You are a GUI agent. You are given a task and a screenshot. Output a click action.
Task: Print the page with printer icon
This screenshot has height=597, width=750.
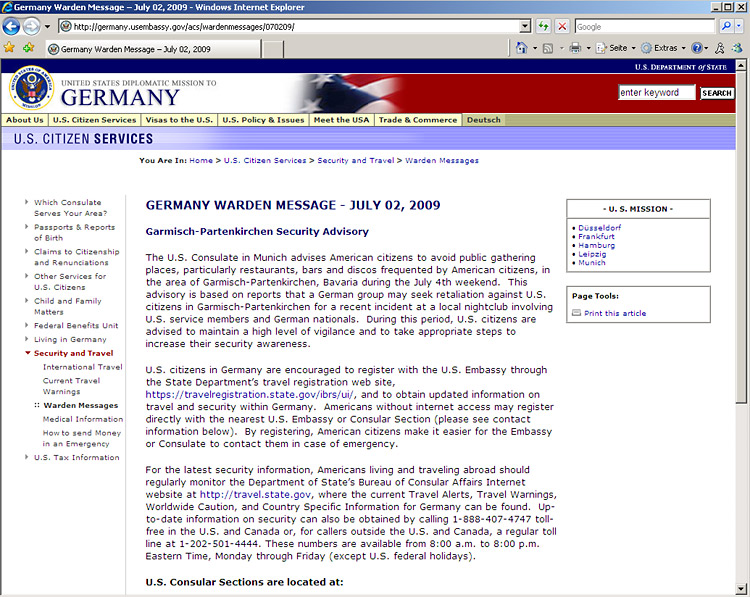(x=575, y=48)
